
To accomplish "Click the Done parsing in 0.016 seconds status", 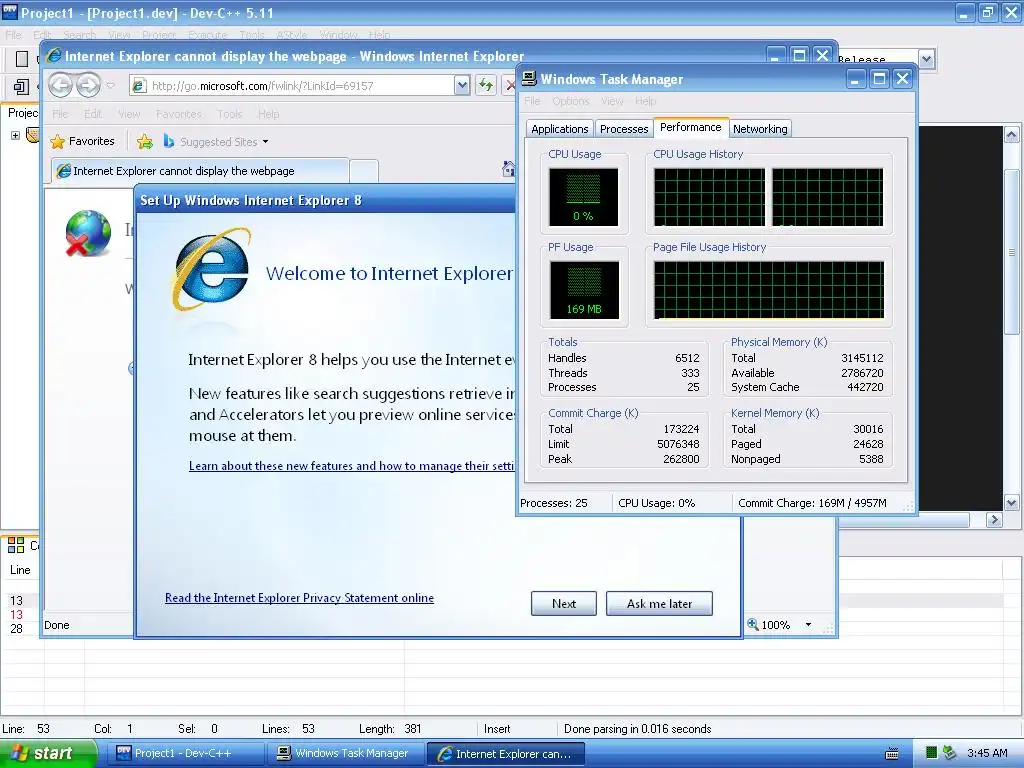I will [x=637, y=728].
